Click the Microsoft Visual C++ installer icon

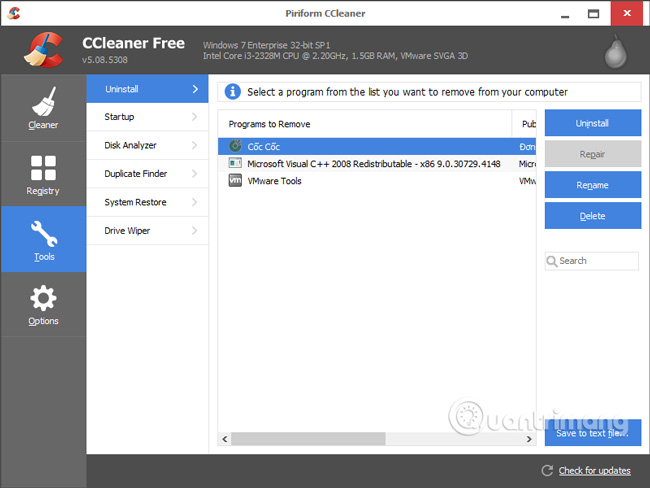[235, 163]
